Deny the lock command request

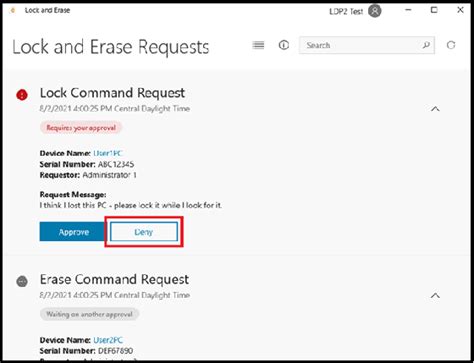(x=144, y=232)
